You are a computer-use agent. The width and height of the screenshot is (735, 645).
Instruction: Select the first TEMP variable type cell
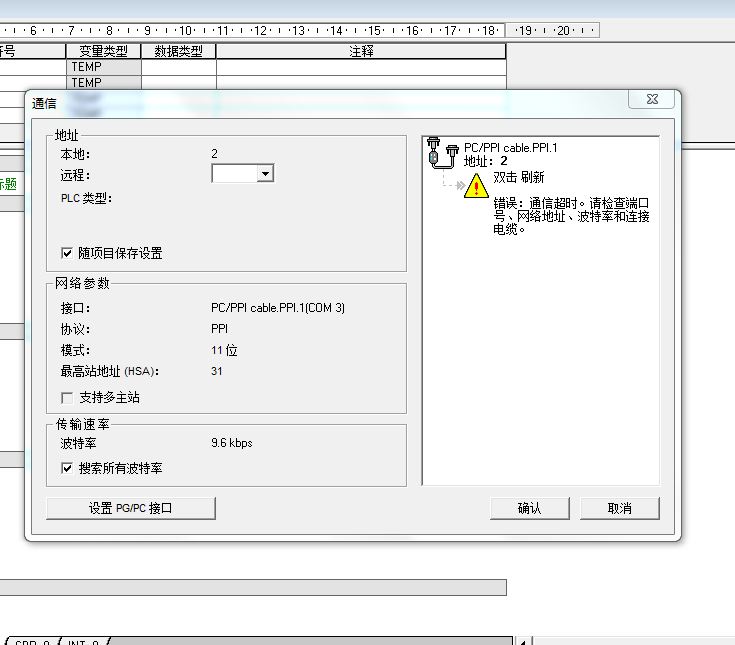coord(86,67)
